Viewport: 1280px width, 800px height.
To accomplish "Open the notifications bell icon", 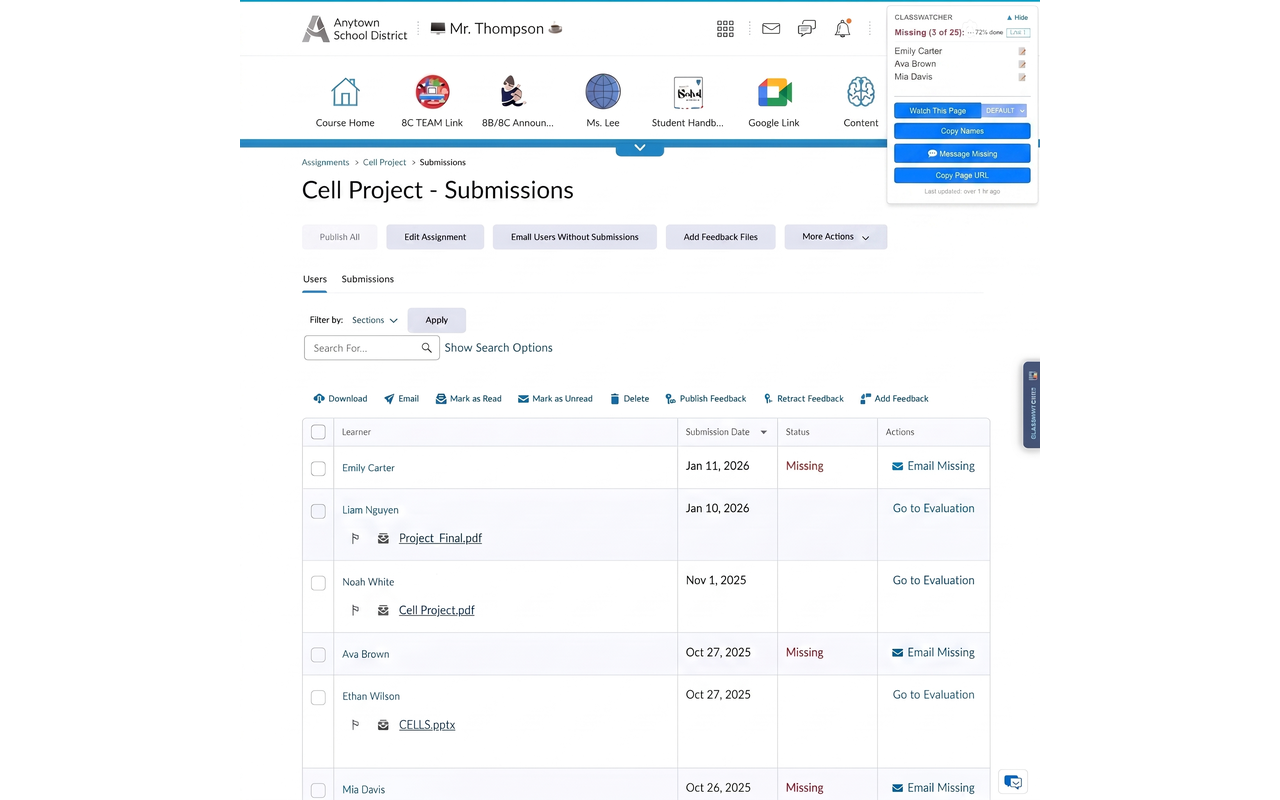I will (843, 29).
